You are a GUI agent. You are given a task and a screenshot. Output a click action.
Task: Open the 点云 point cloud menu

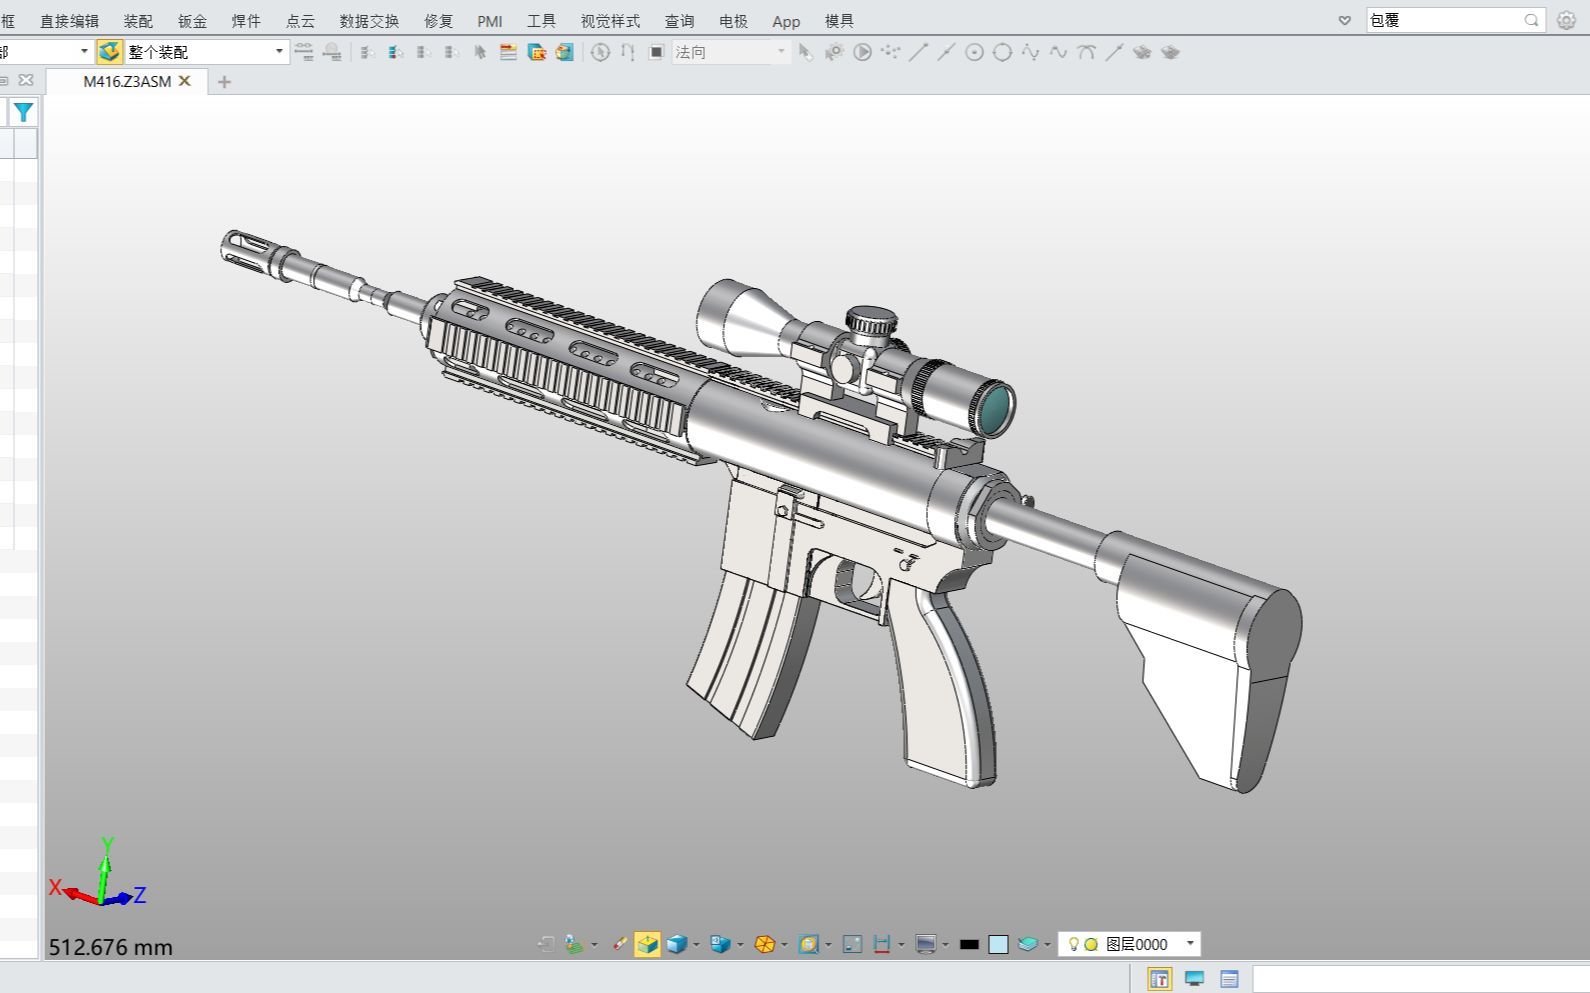(300, 21)
